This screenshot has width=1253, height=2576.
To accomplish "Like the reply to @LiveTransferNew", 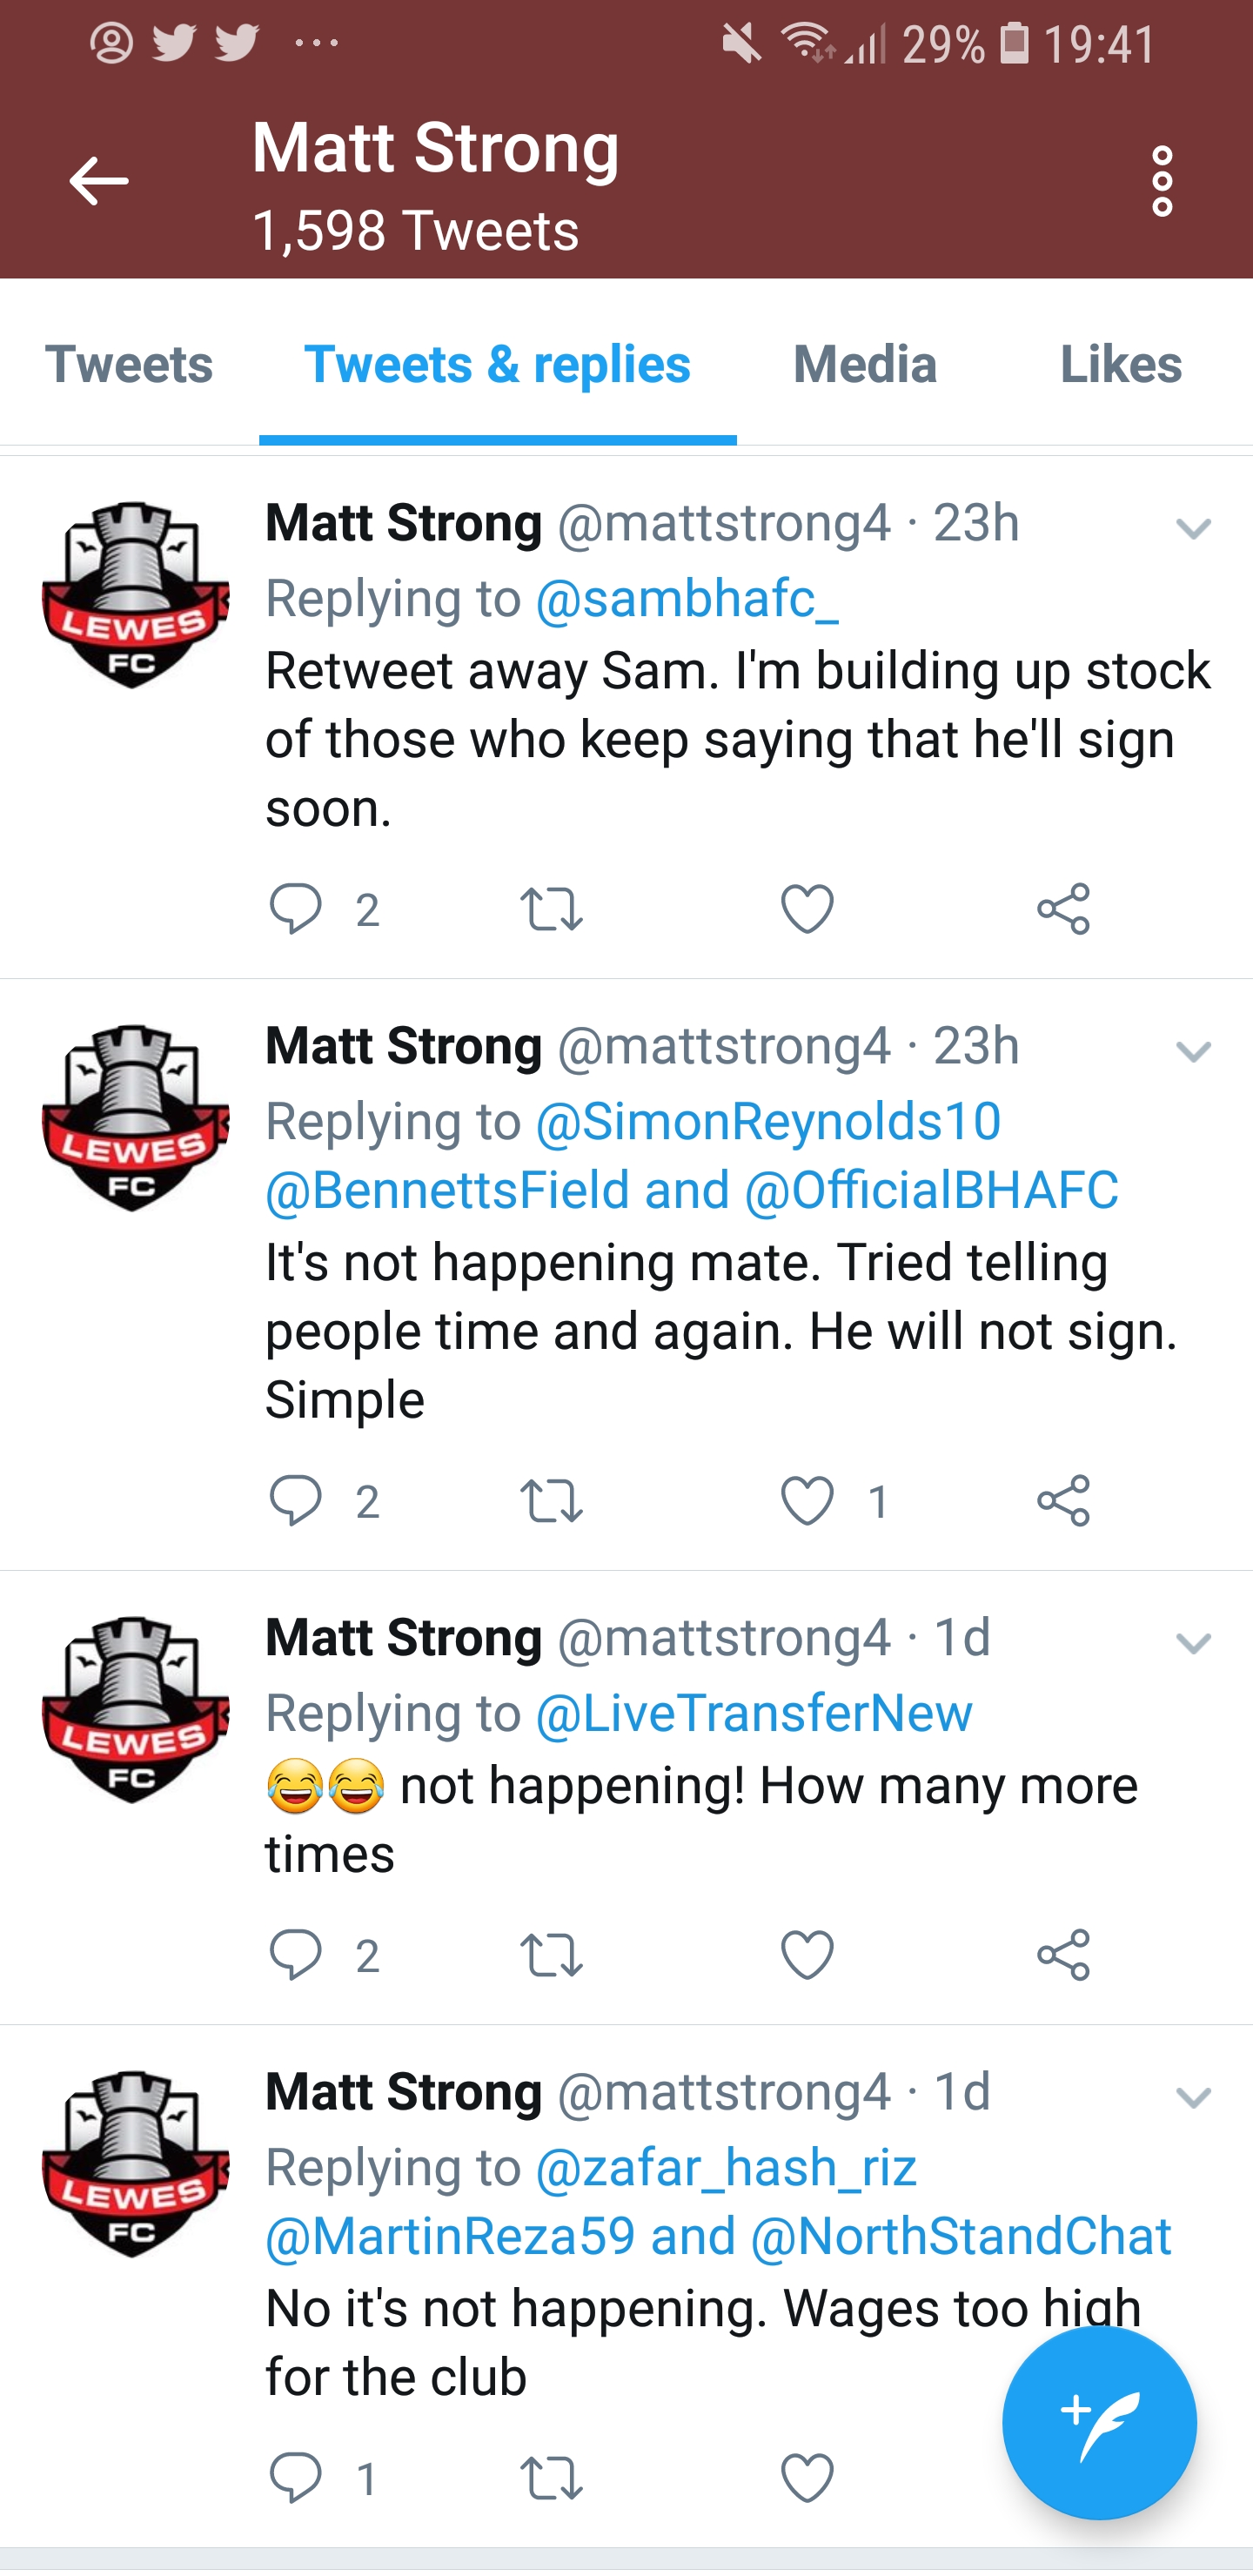I will click(x=807, y=1955).
